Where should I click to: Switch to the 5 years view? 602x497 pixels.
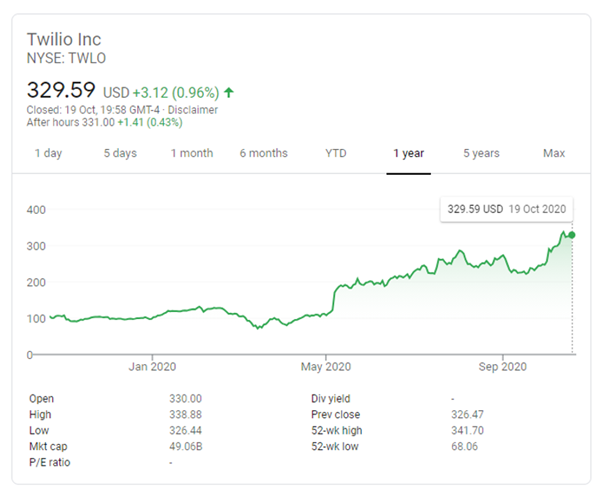point(481,153)
